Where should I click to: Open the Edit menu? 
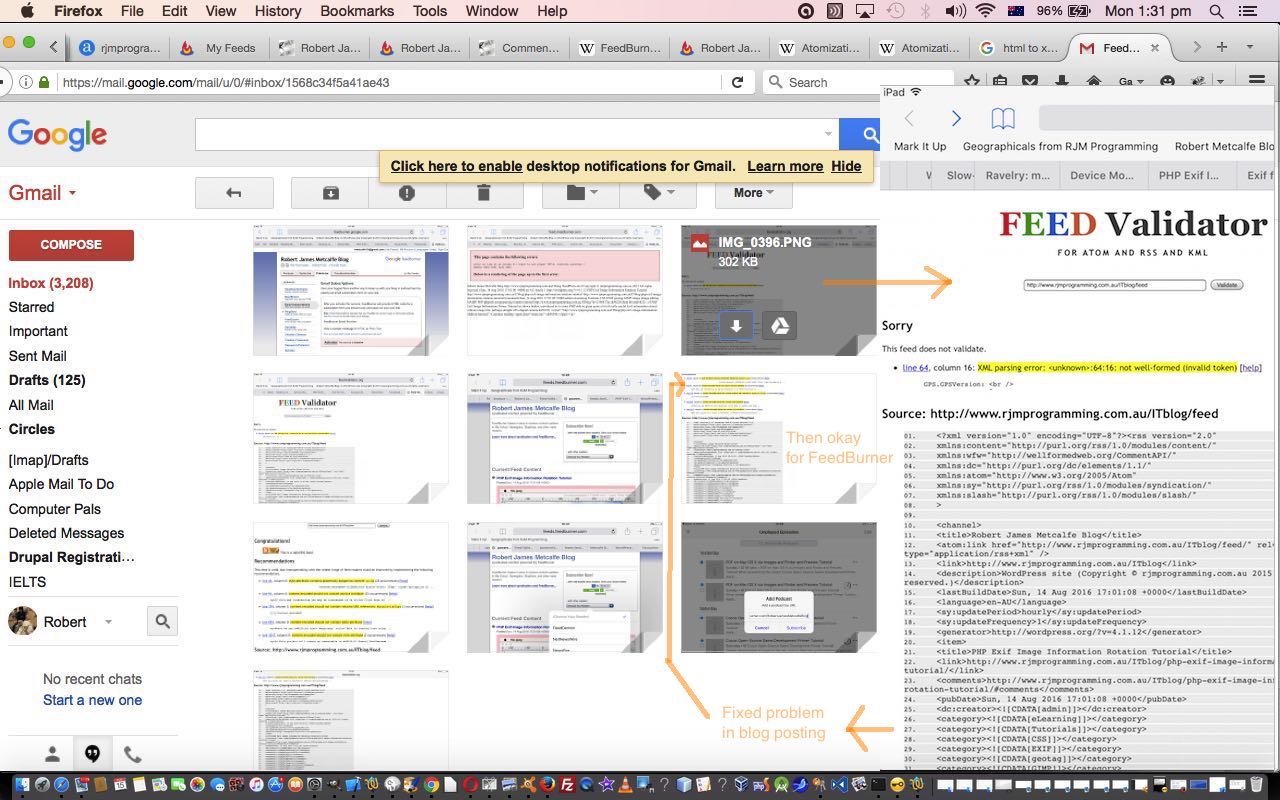tap(174, 11)
